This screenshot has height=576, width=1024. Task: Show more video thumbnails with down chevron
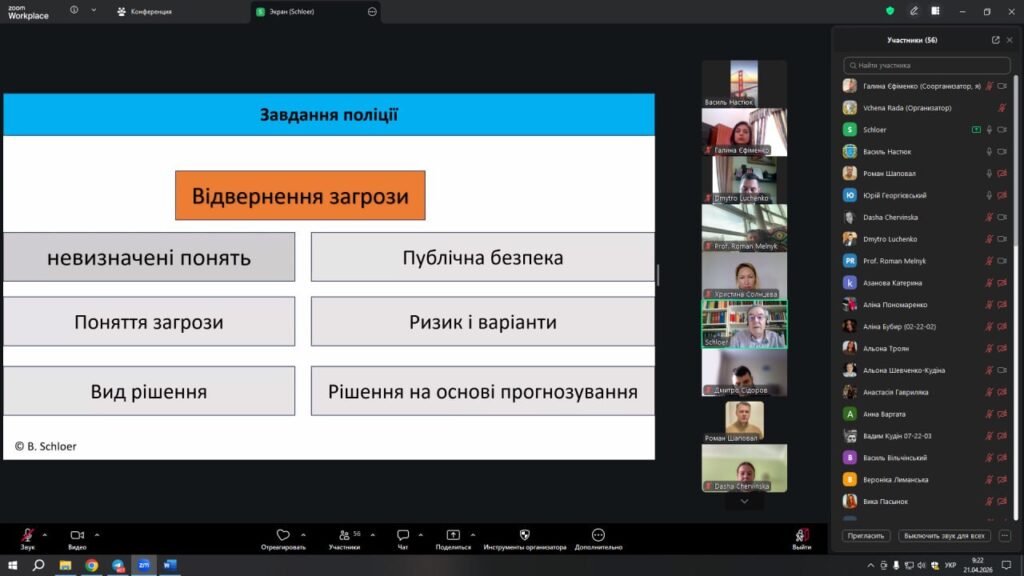tap(743, 501)
